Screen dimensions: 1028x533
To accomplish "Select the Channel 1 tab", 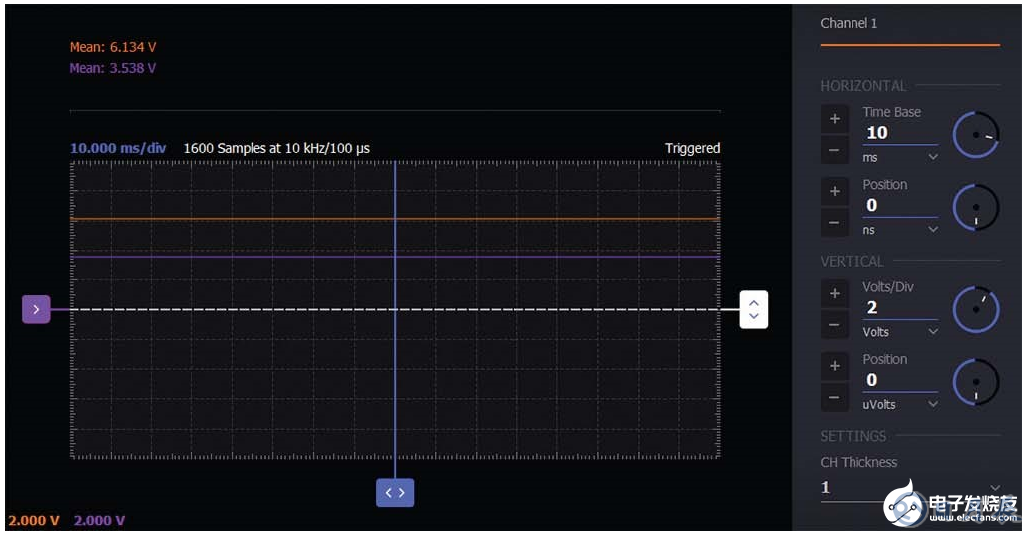I will 849,23.
